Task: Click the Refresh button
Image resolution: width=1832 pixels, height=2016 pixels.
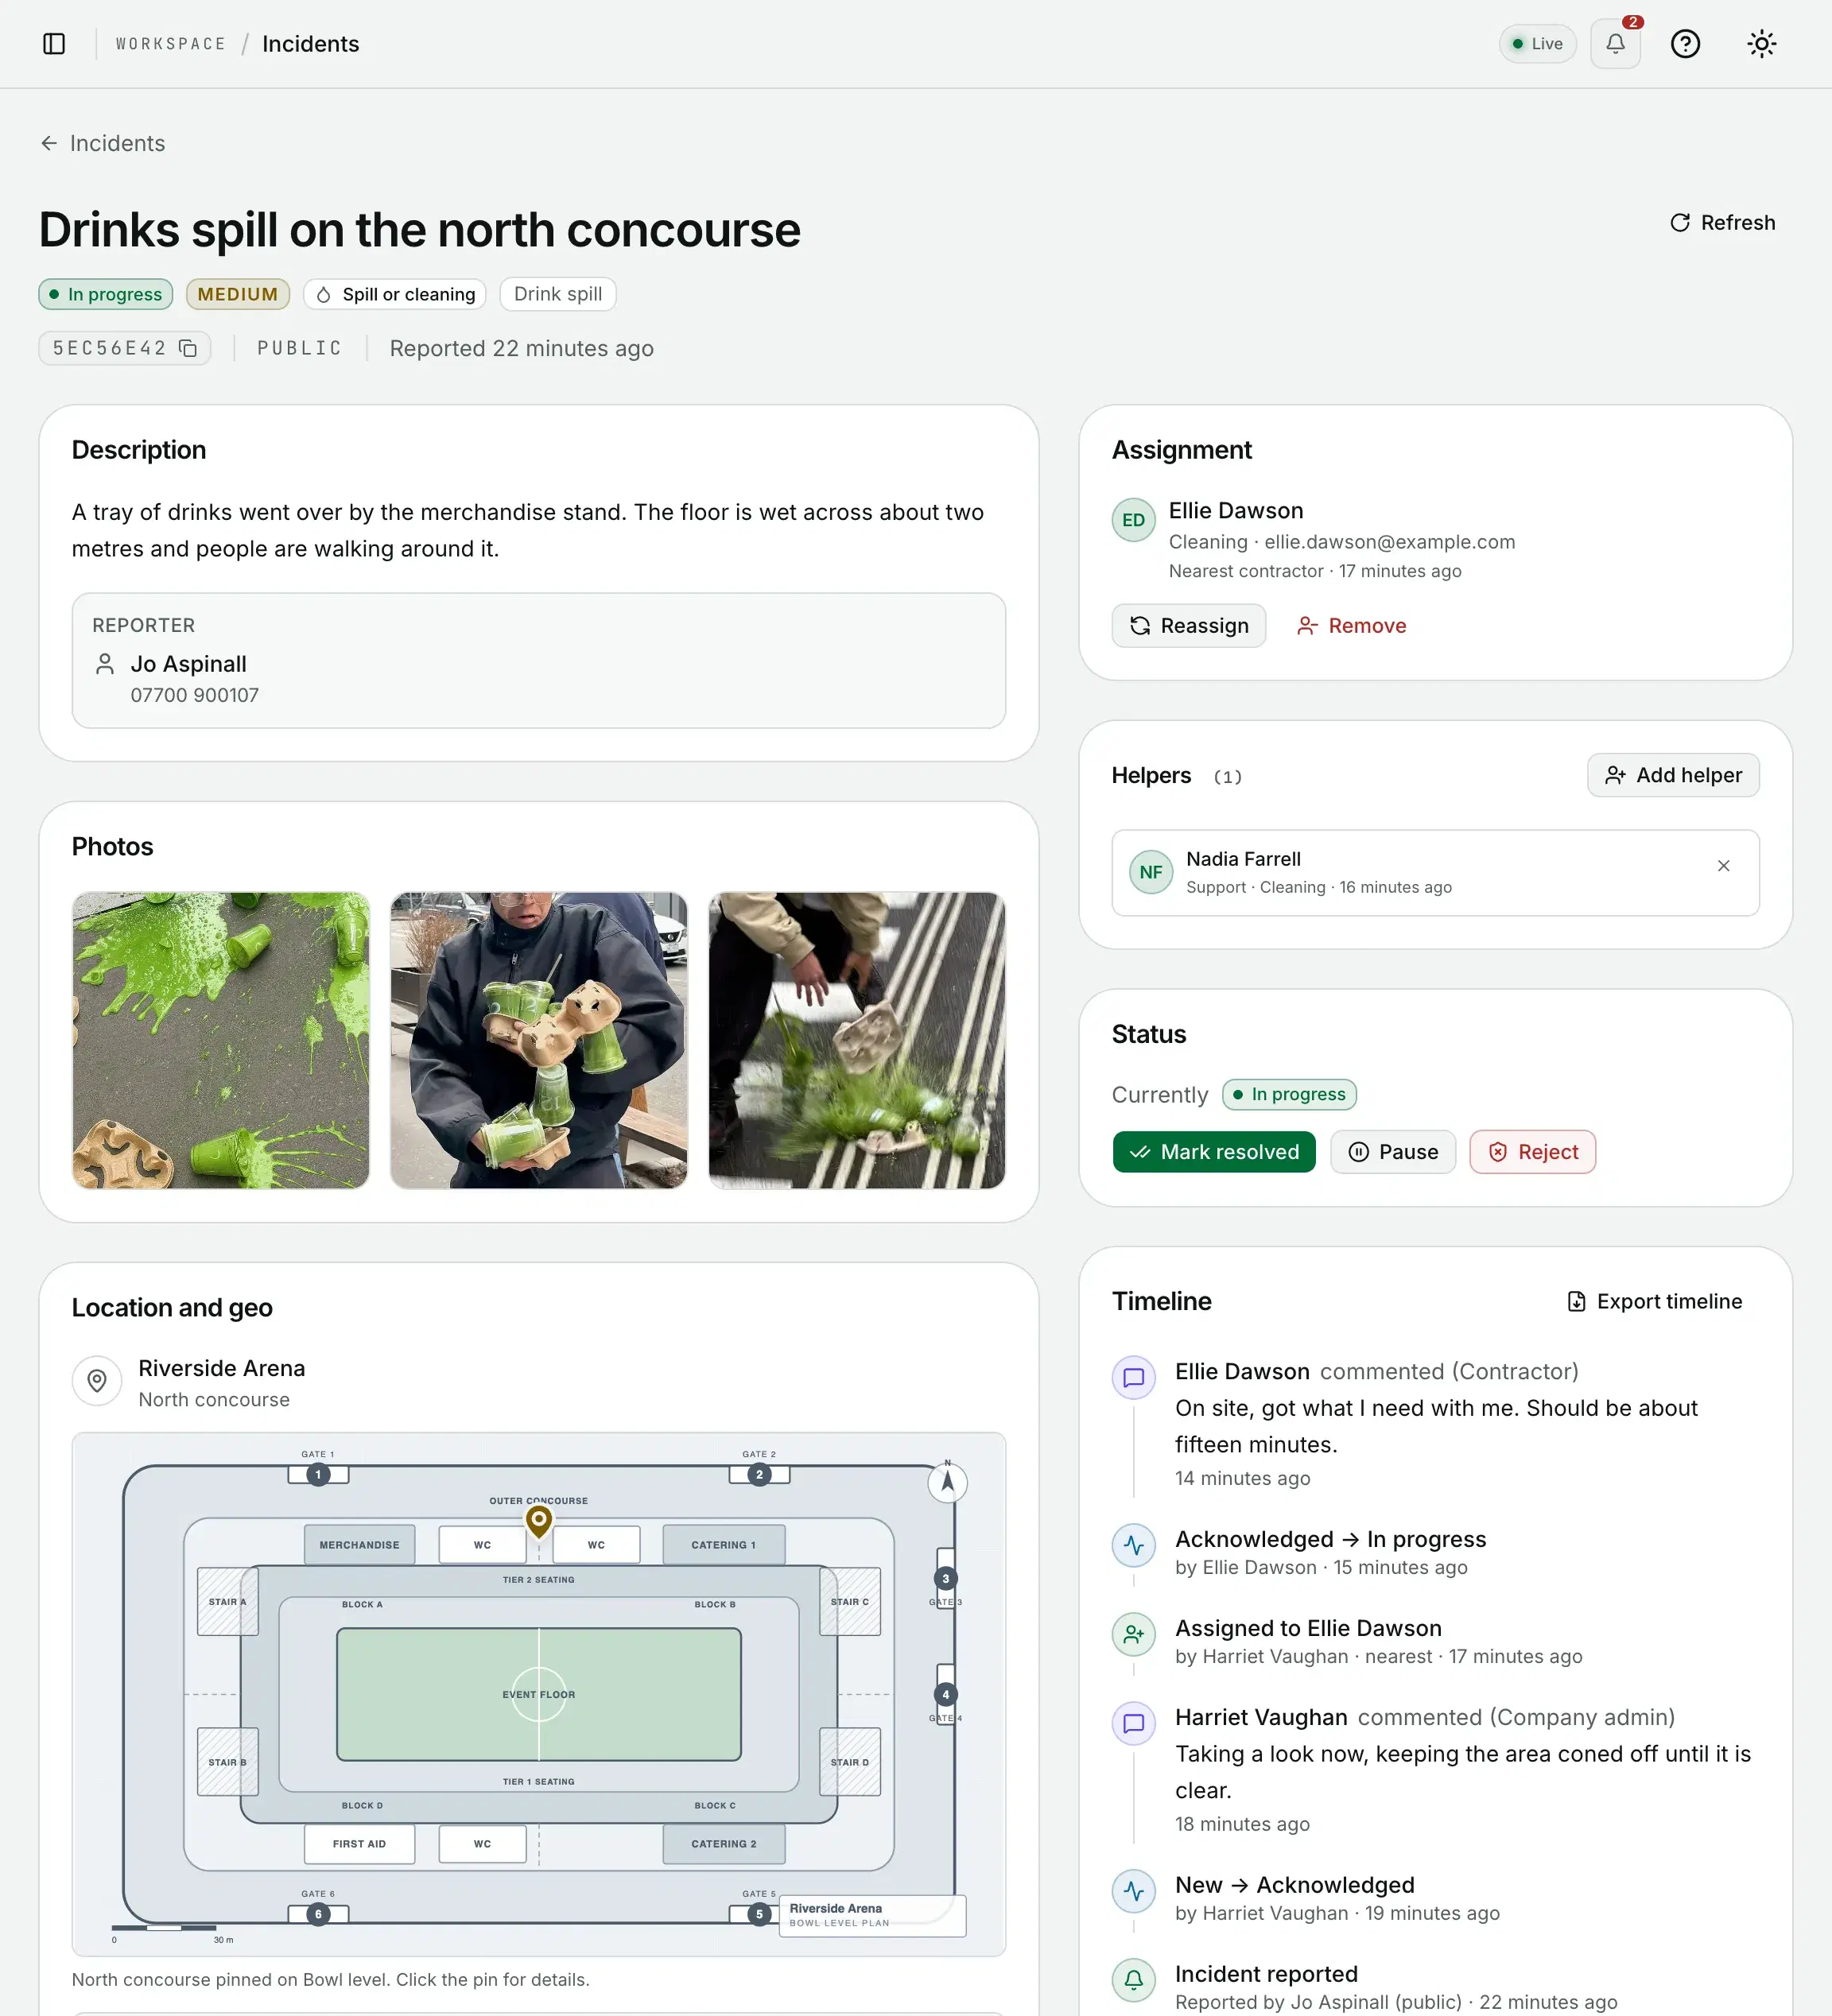Action: (x=1722, y=222)
